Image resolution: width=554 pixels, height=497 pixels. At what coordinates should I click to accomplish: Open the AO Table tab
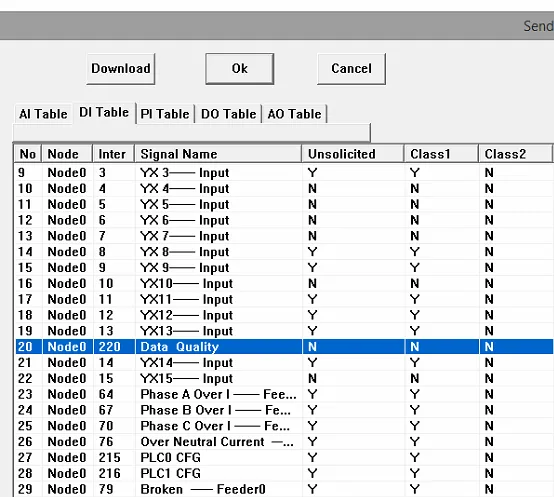(294, 114)
